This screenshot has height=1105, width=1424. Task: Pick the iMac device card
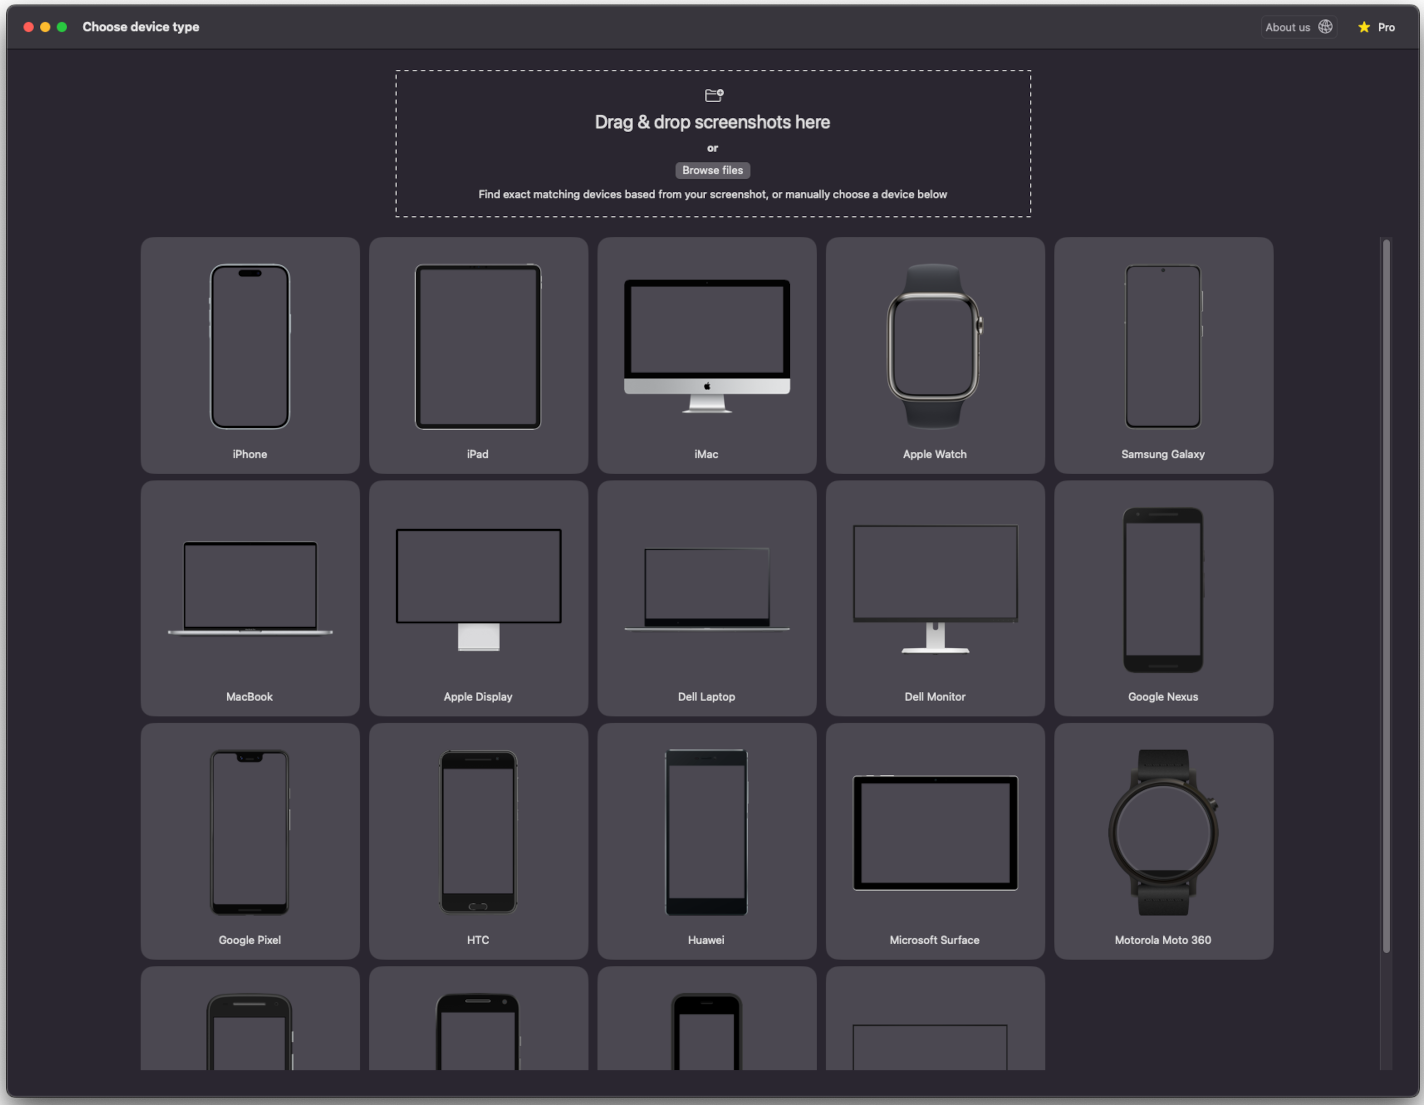707,355
